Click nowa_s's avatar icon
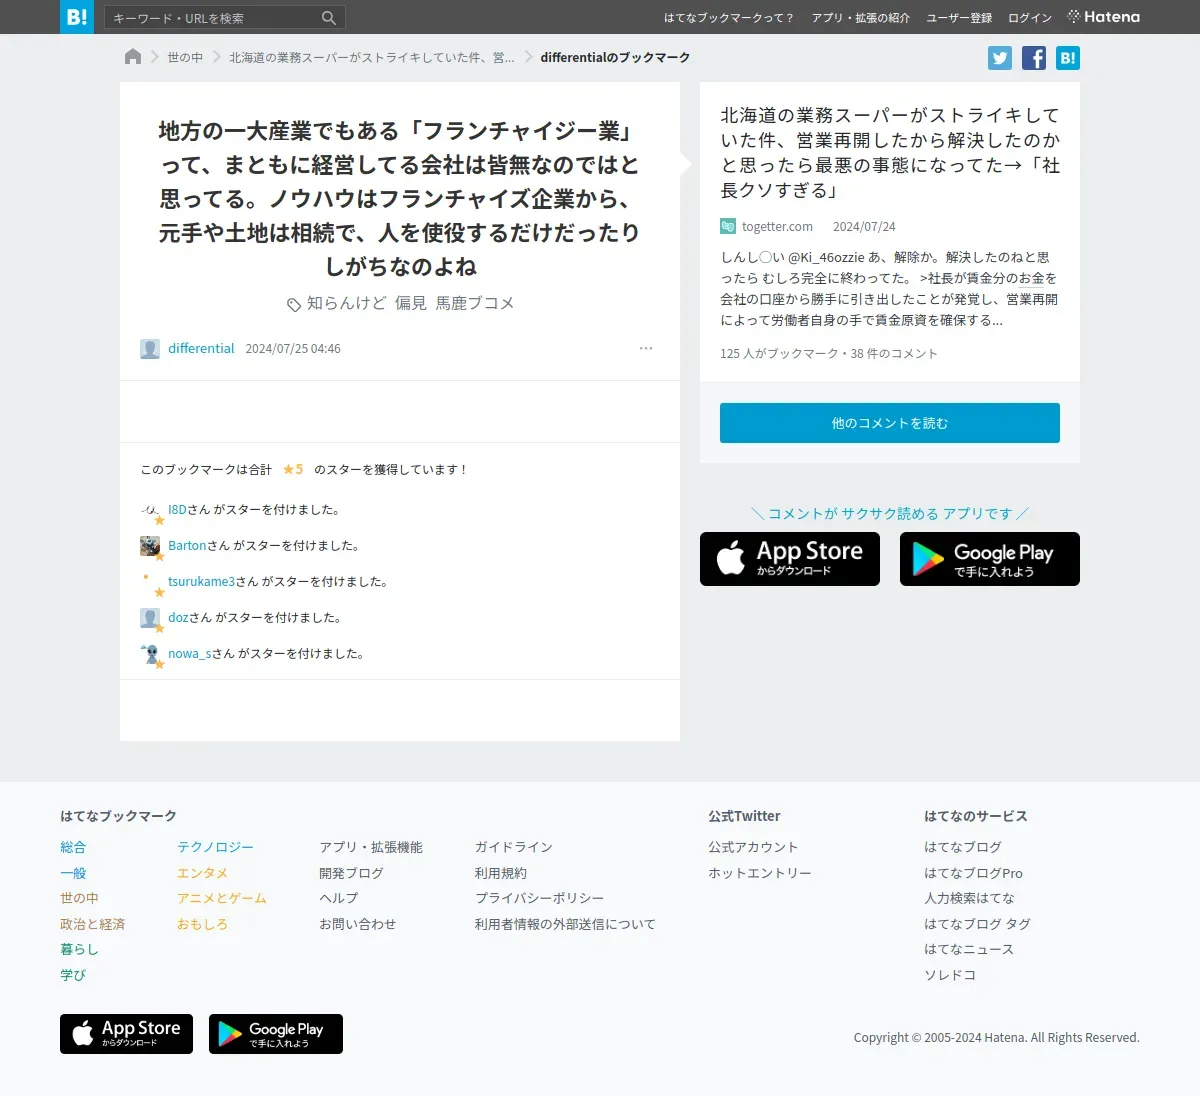This screenshot has height=1096, width=1200. pyautogui.click(x=150, y=654)
